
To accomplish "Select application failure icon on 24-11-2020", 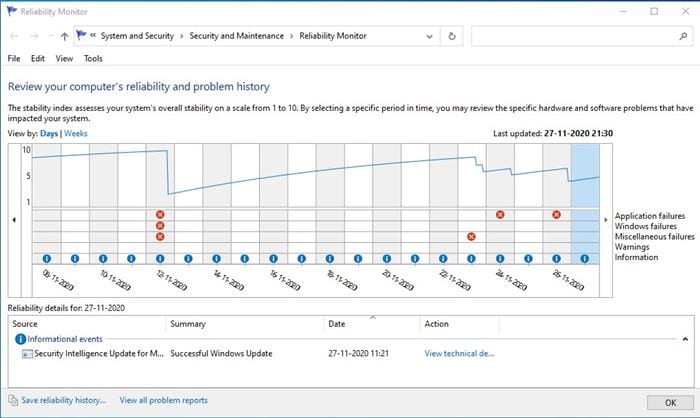I will tap(500, 215).
